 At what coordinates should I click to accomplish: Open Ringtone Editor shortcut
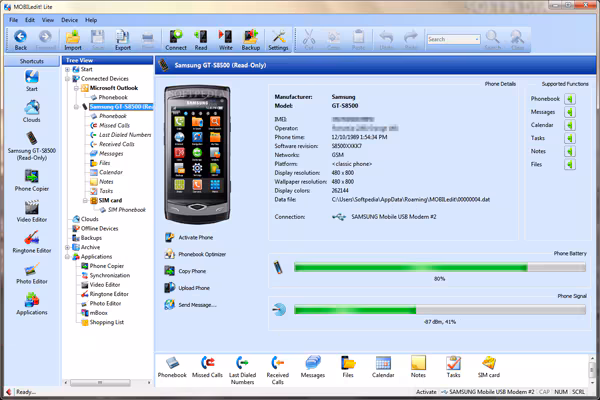32,242
